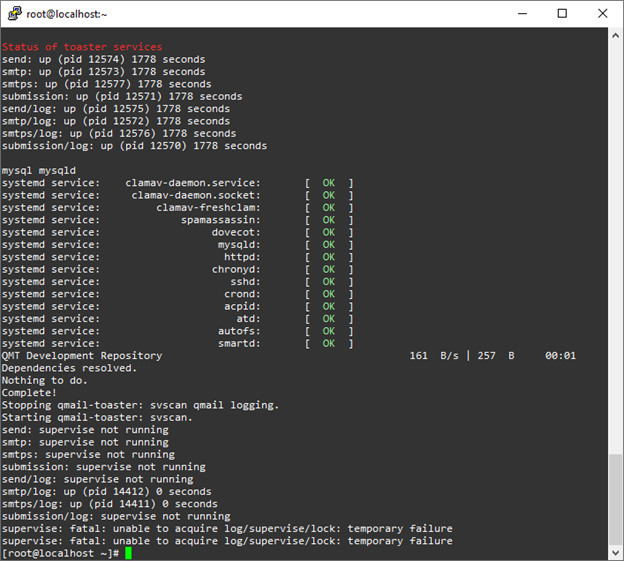Click the PuTTY icon in title bar

tap(15, 14)
